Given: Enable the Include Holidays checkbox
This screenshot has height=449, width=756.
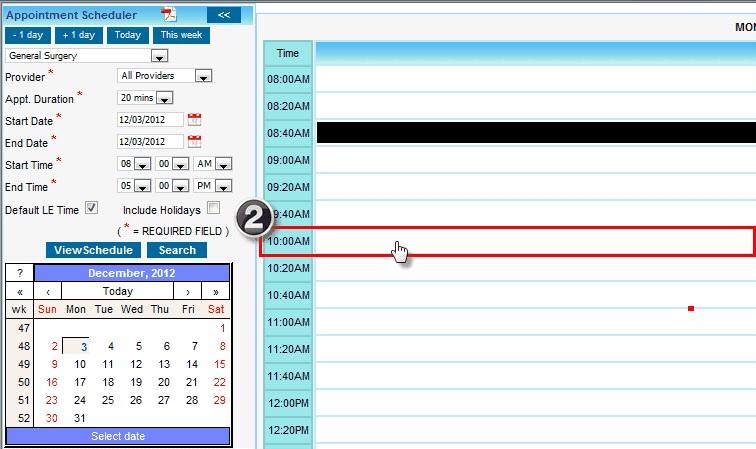Looking at the screenshot, I should click(x=213, y=208).
